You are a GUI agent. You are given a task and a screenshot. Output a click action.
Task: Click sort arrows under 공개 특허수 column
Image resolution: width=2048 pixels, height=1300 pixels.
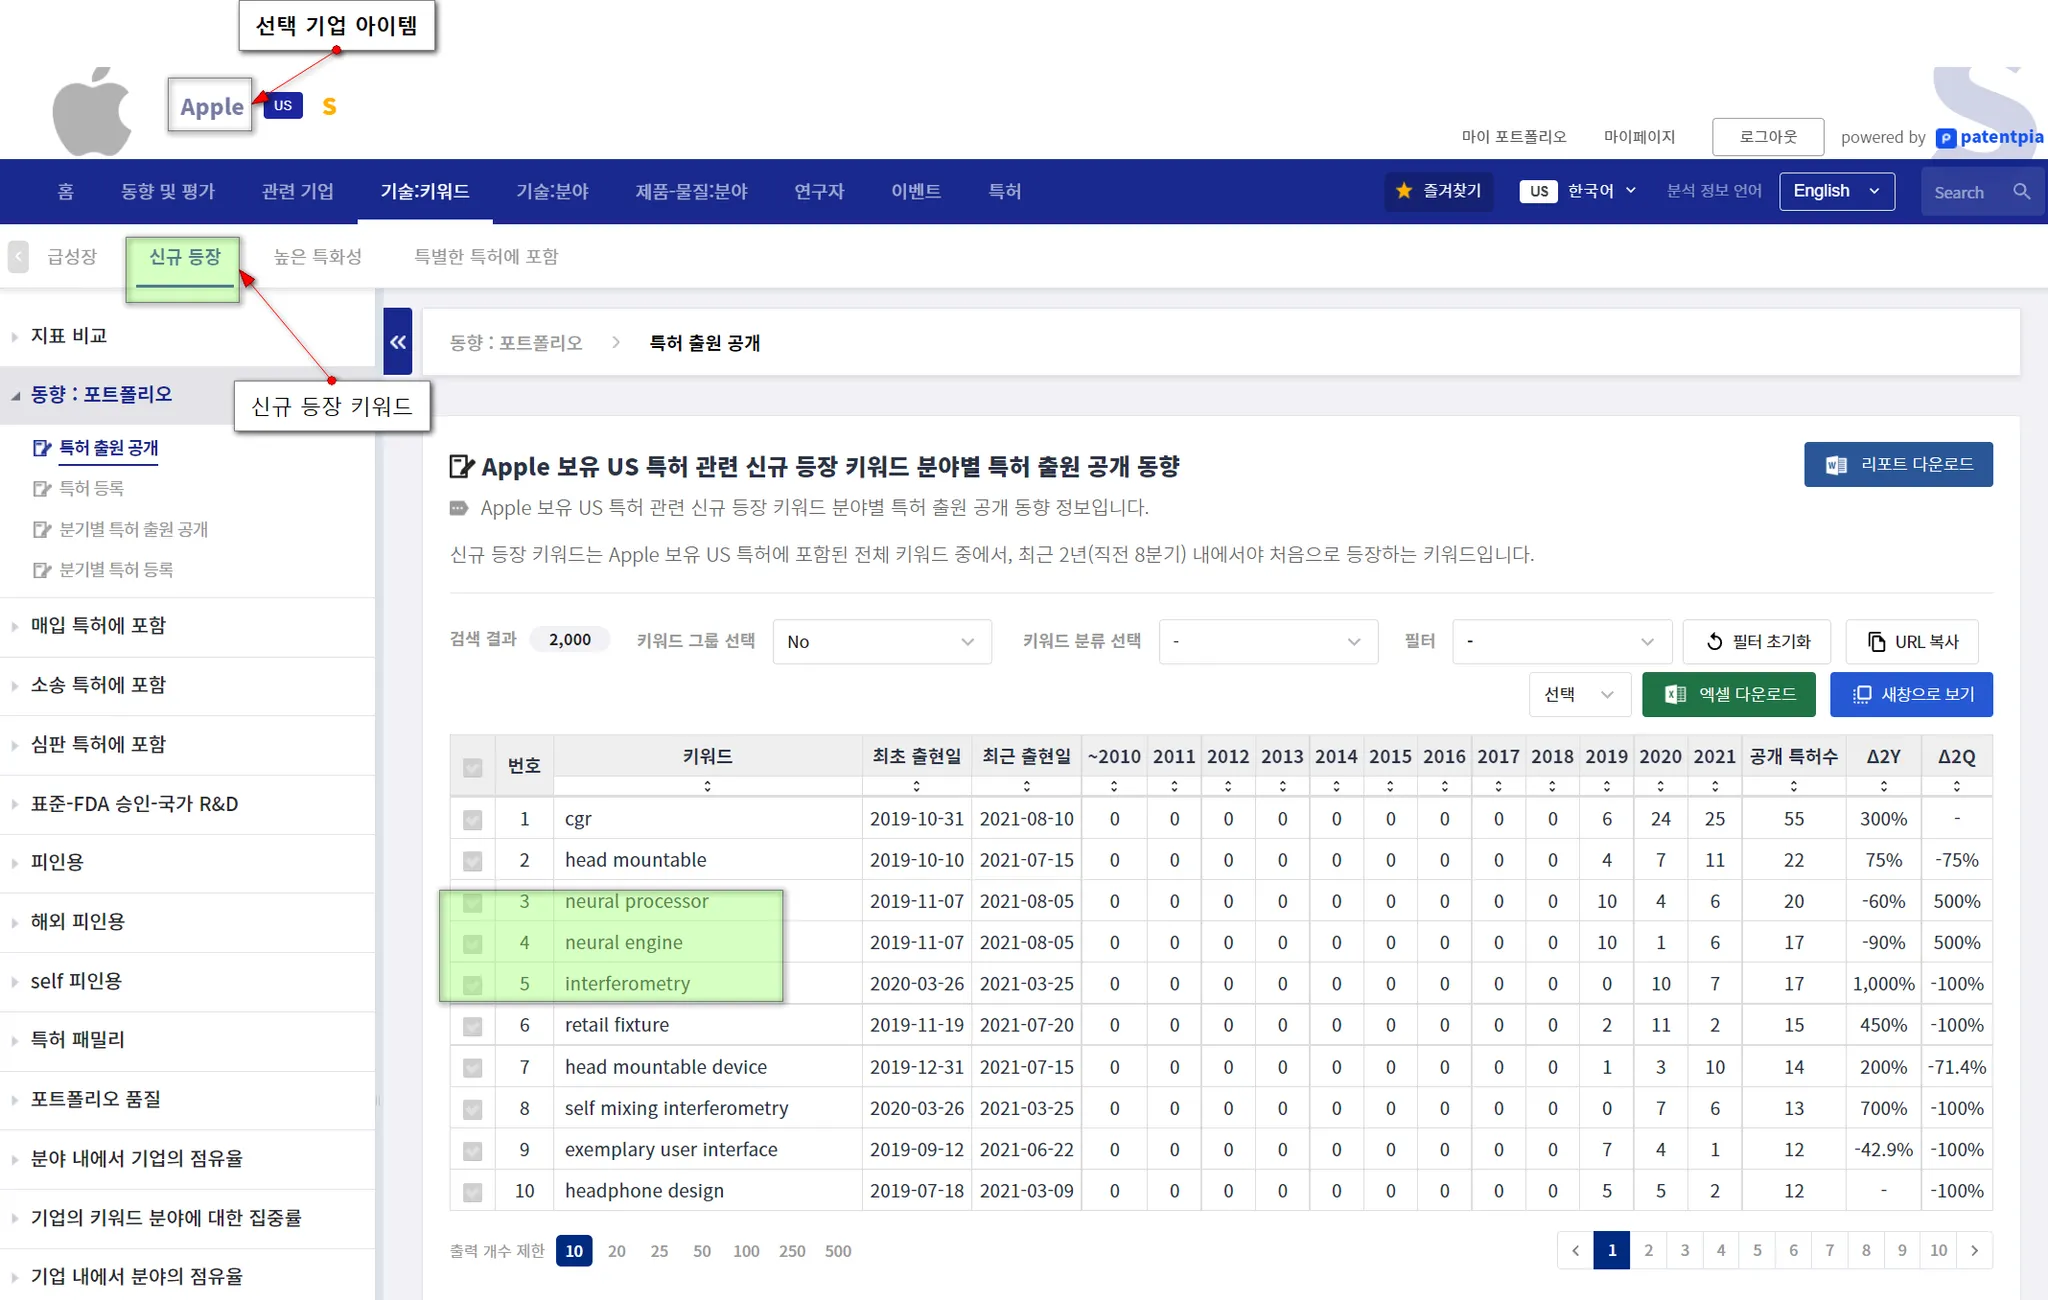click(1793, 786)
